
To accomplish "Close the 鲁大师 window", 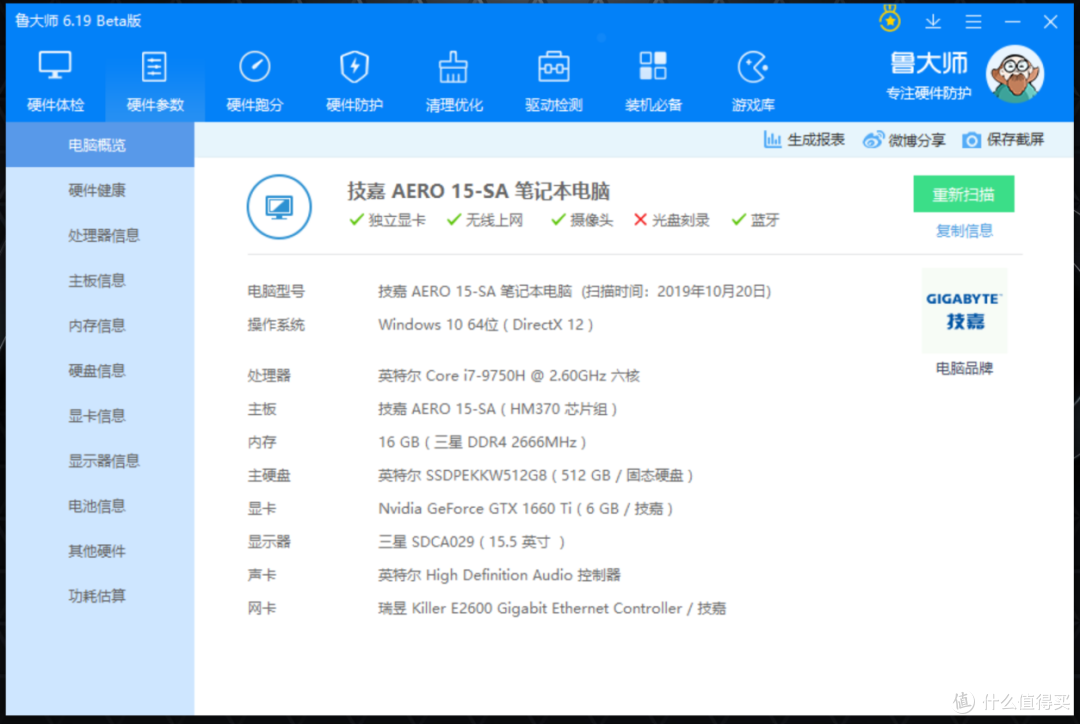I will 1050,22.
